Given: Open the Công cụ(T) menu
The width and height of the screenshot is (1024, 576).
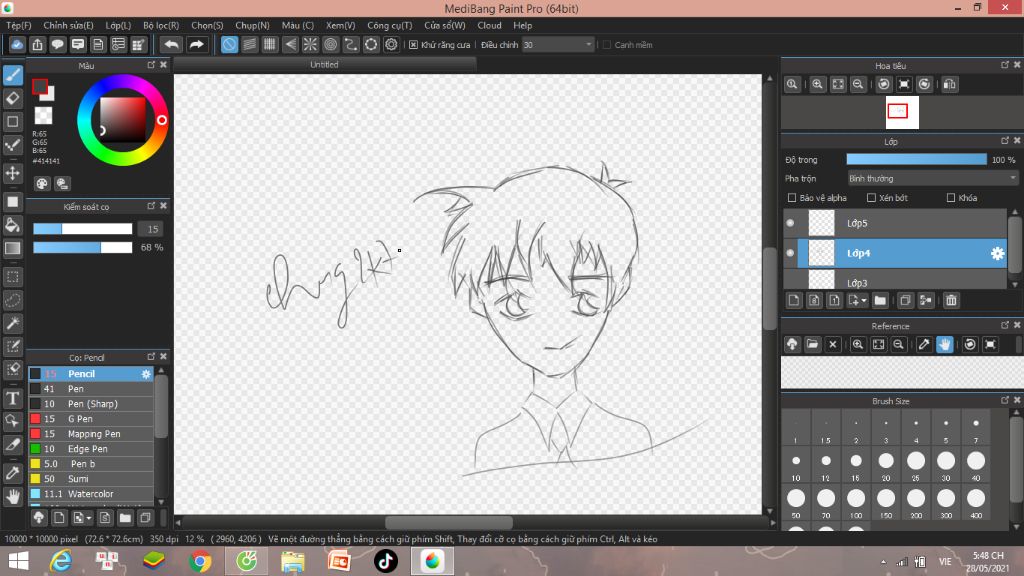Looking at the screenshot, I should pos(389,25).
